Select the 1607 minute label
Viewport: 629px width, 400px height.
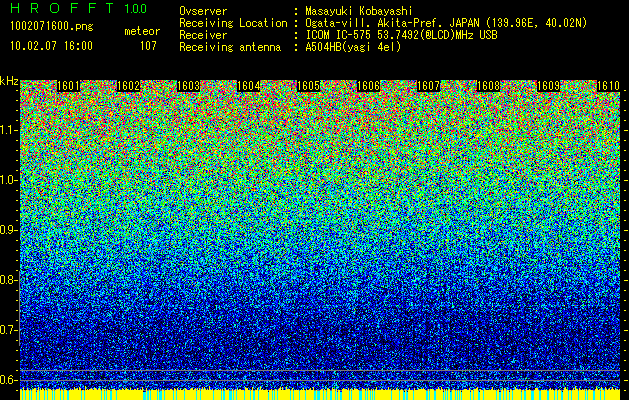[x=428, y=86]
